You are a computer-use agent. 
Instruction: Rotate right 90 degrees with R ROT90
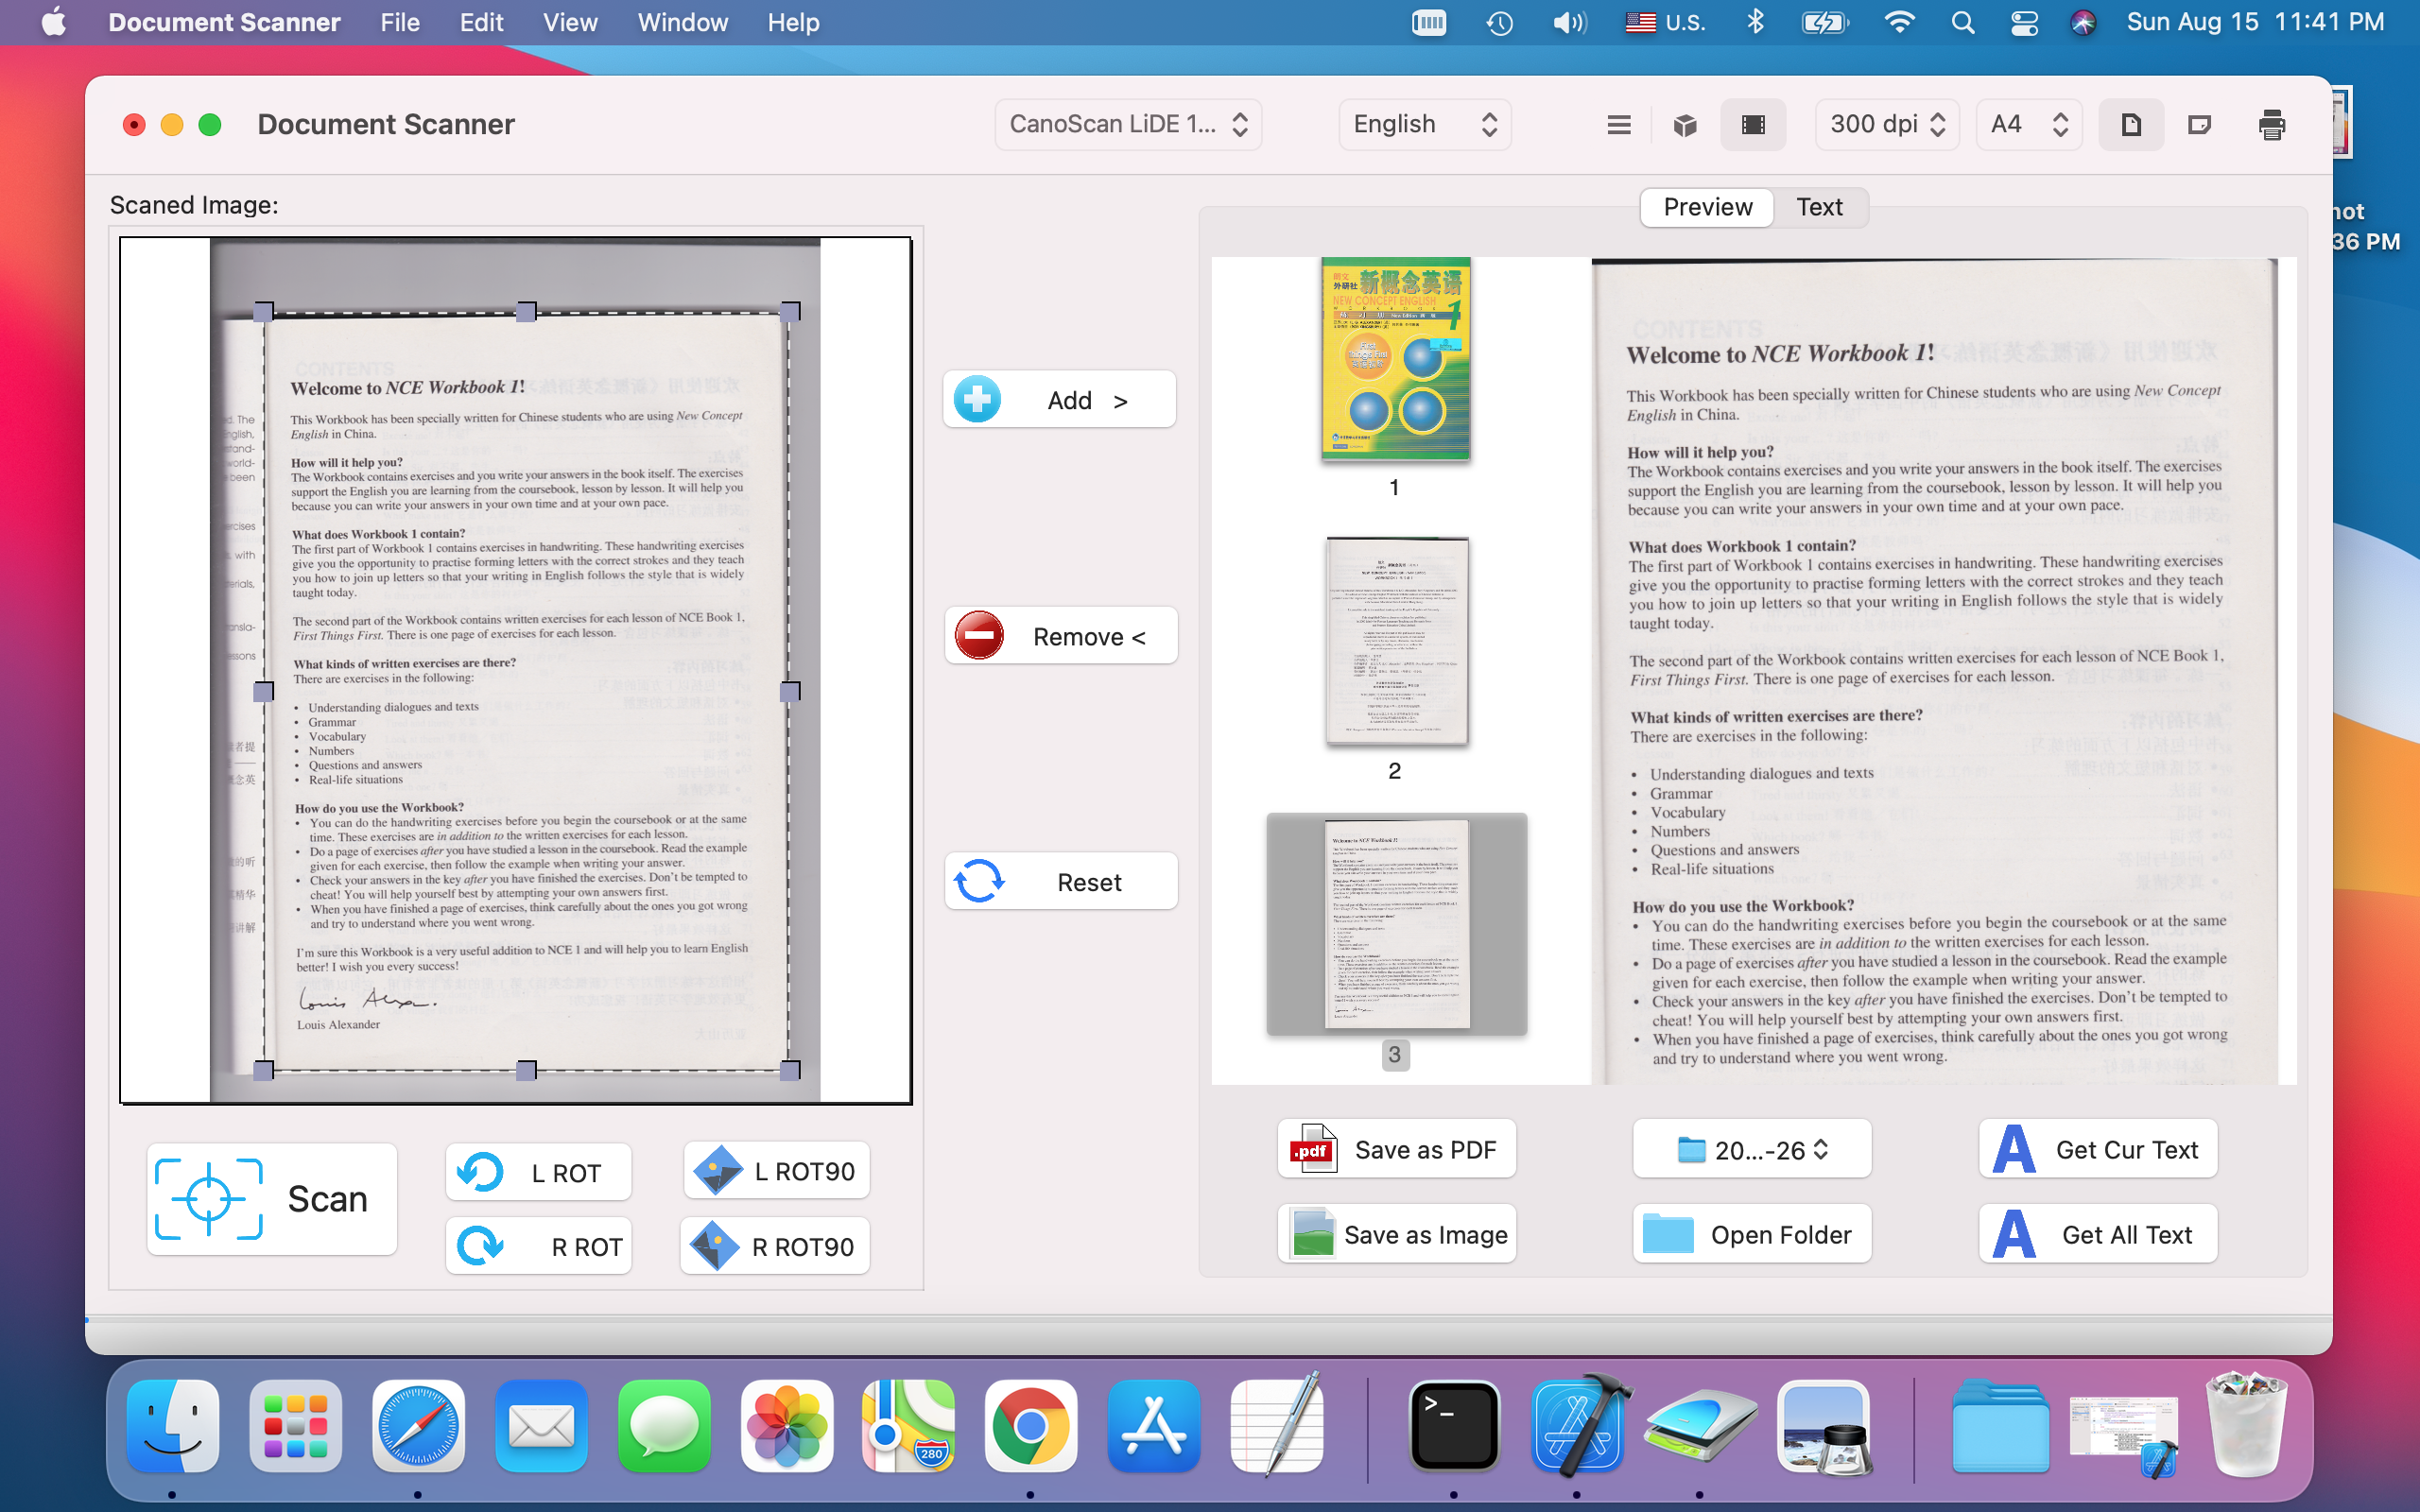(775, 1246)
